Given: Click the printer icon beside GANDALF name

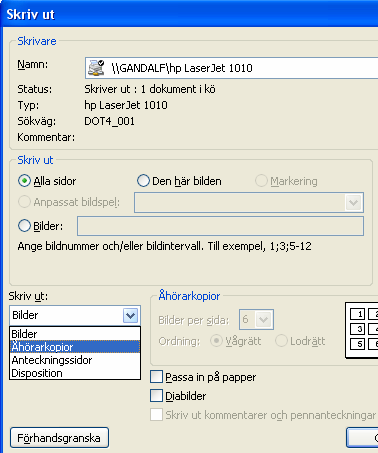Looking at the screenshot, I should click(96, 68).
